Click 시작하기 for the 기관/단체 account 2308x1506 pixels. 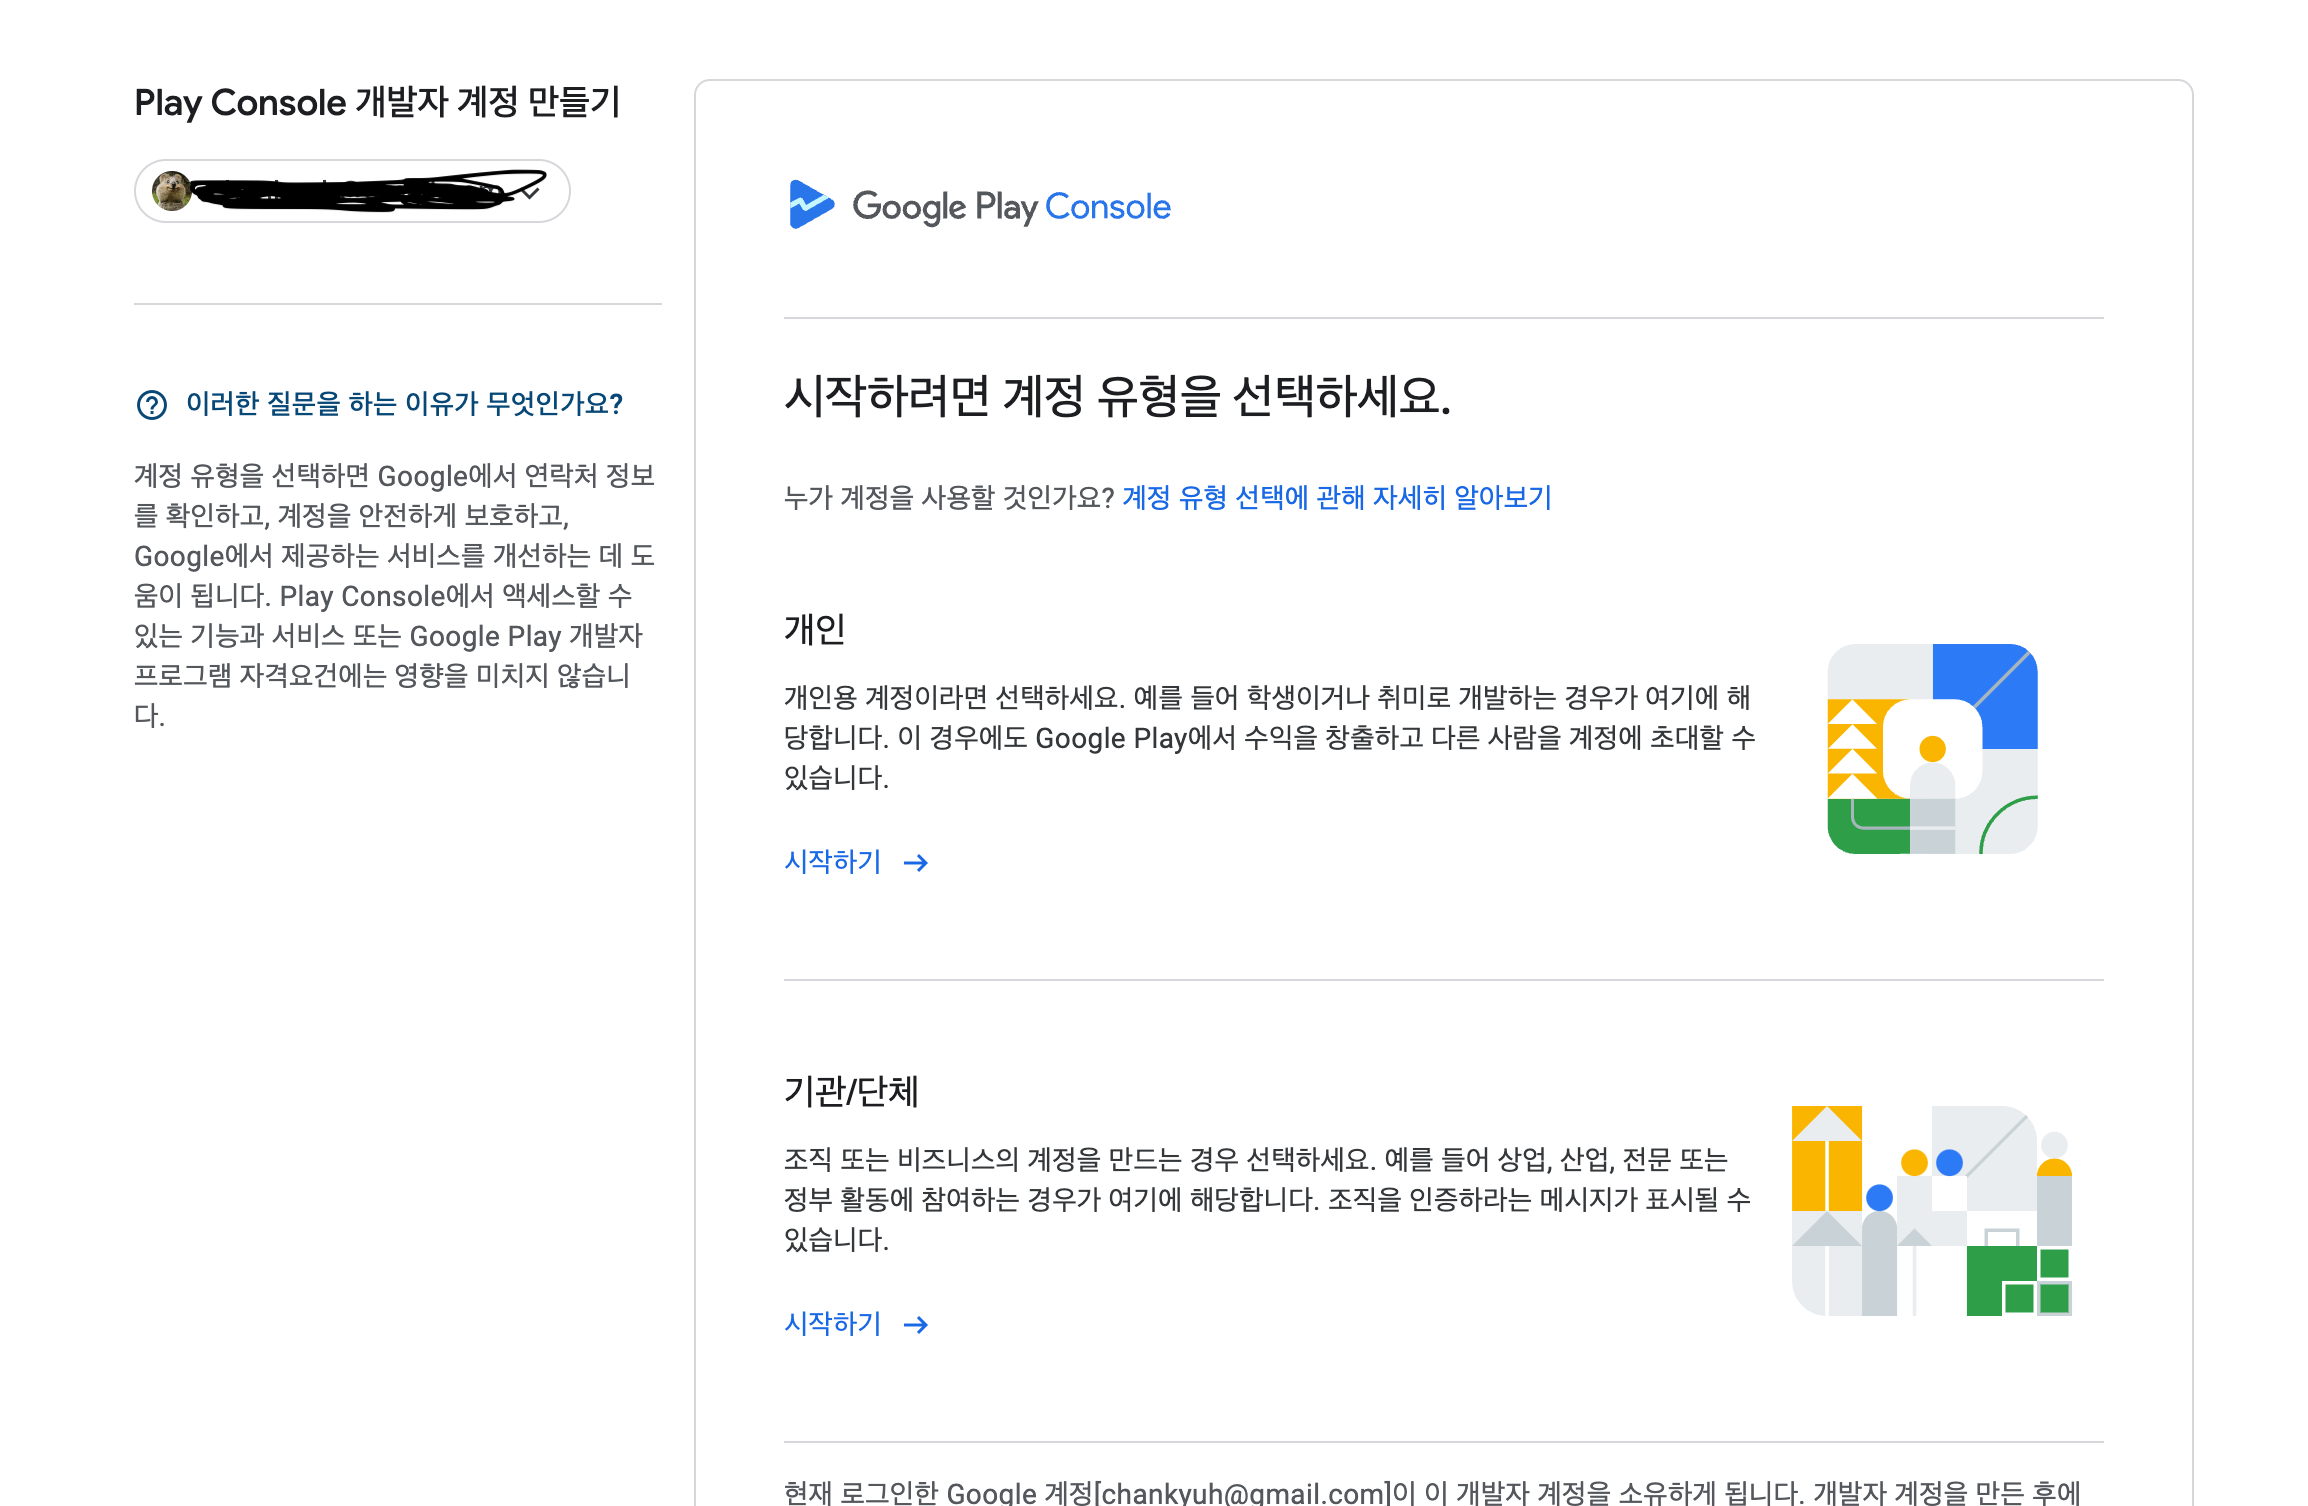833,1324
